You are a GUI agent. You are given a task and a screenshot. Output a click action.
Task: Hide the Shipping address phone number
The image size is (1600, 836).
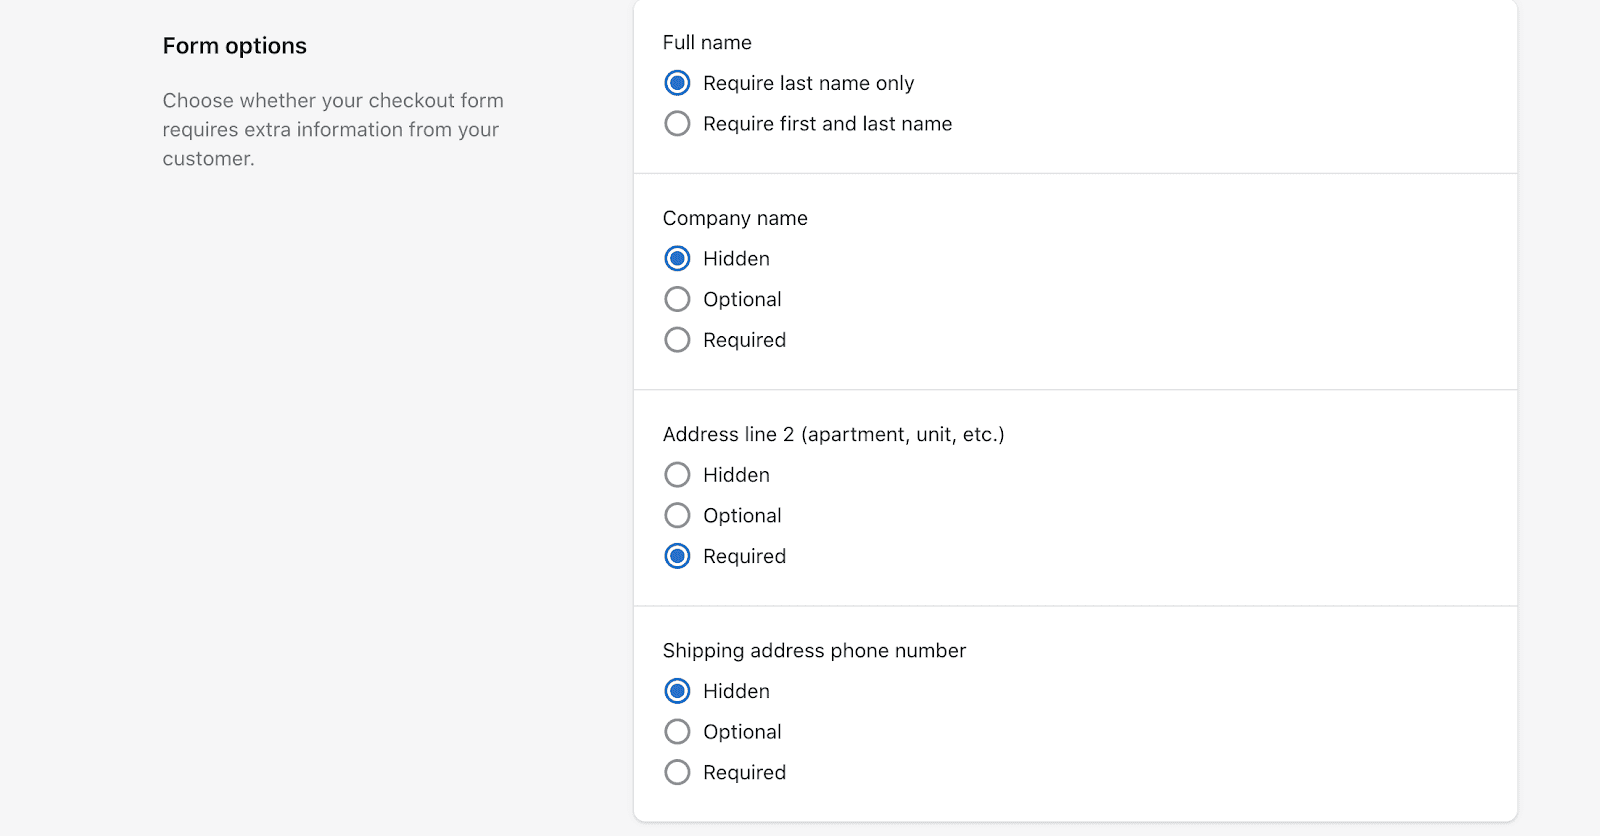pos(677,690)
